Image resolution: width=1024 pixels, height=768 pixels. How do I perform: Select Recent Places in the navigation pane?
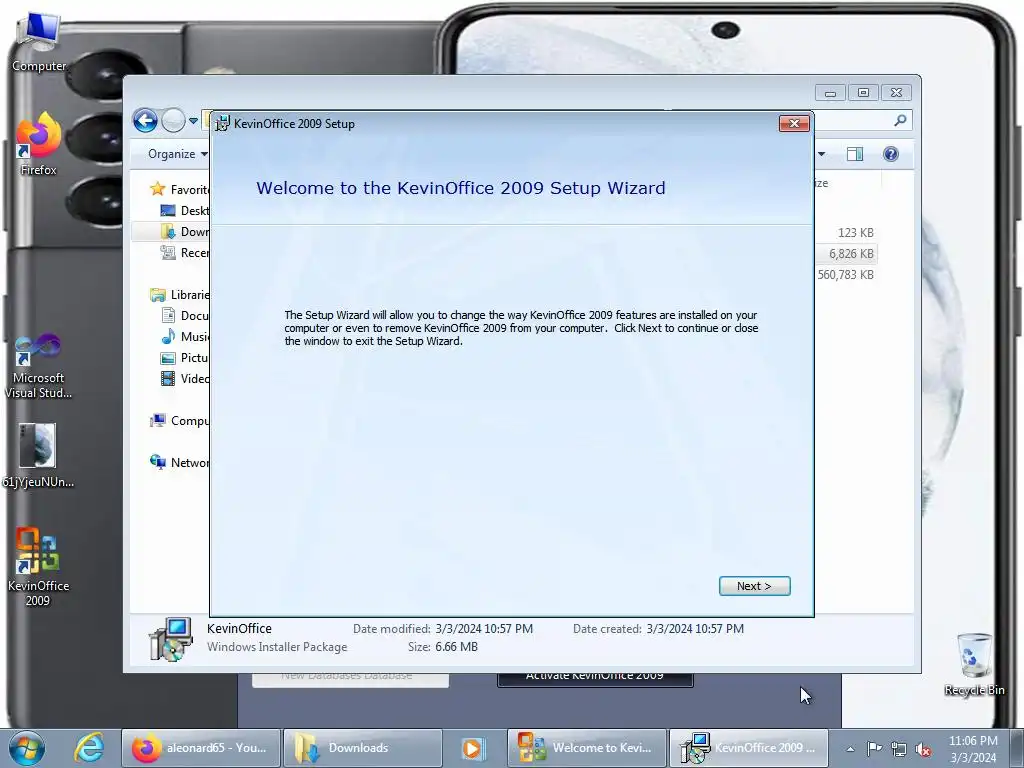[x=185, y=253]
